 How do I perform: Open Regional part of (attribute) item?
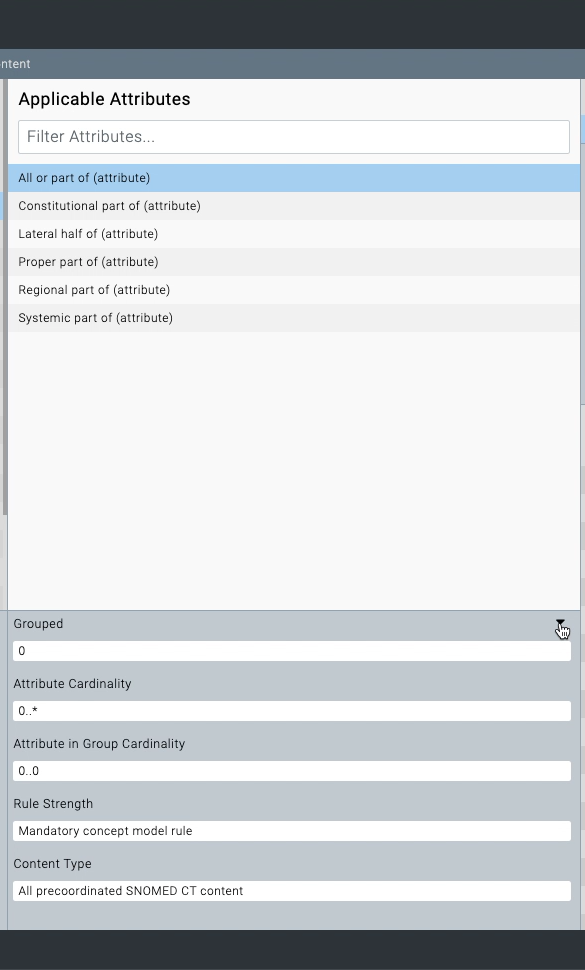coord(294,290)
